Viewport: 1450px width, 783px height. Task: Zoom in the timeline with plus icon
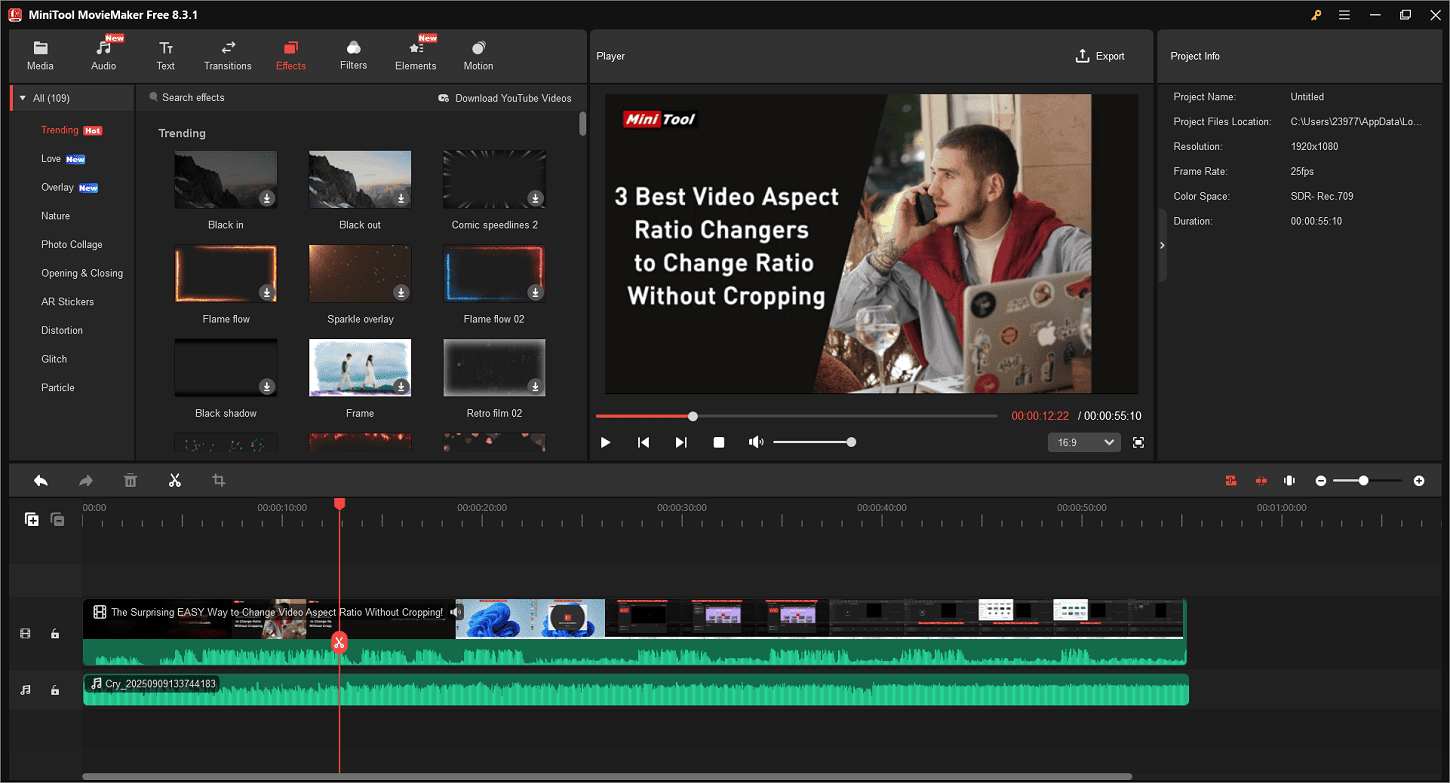(x=1419, y=481)
